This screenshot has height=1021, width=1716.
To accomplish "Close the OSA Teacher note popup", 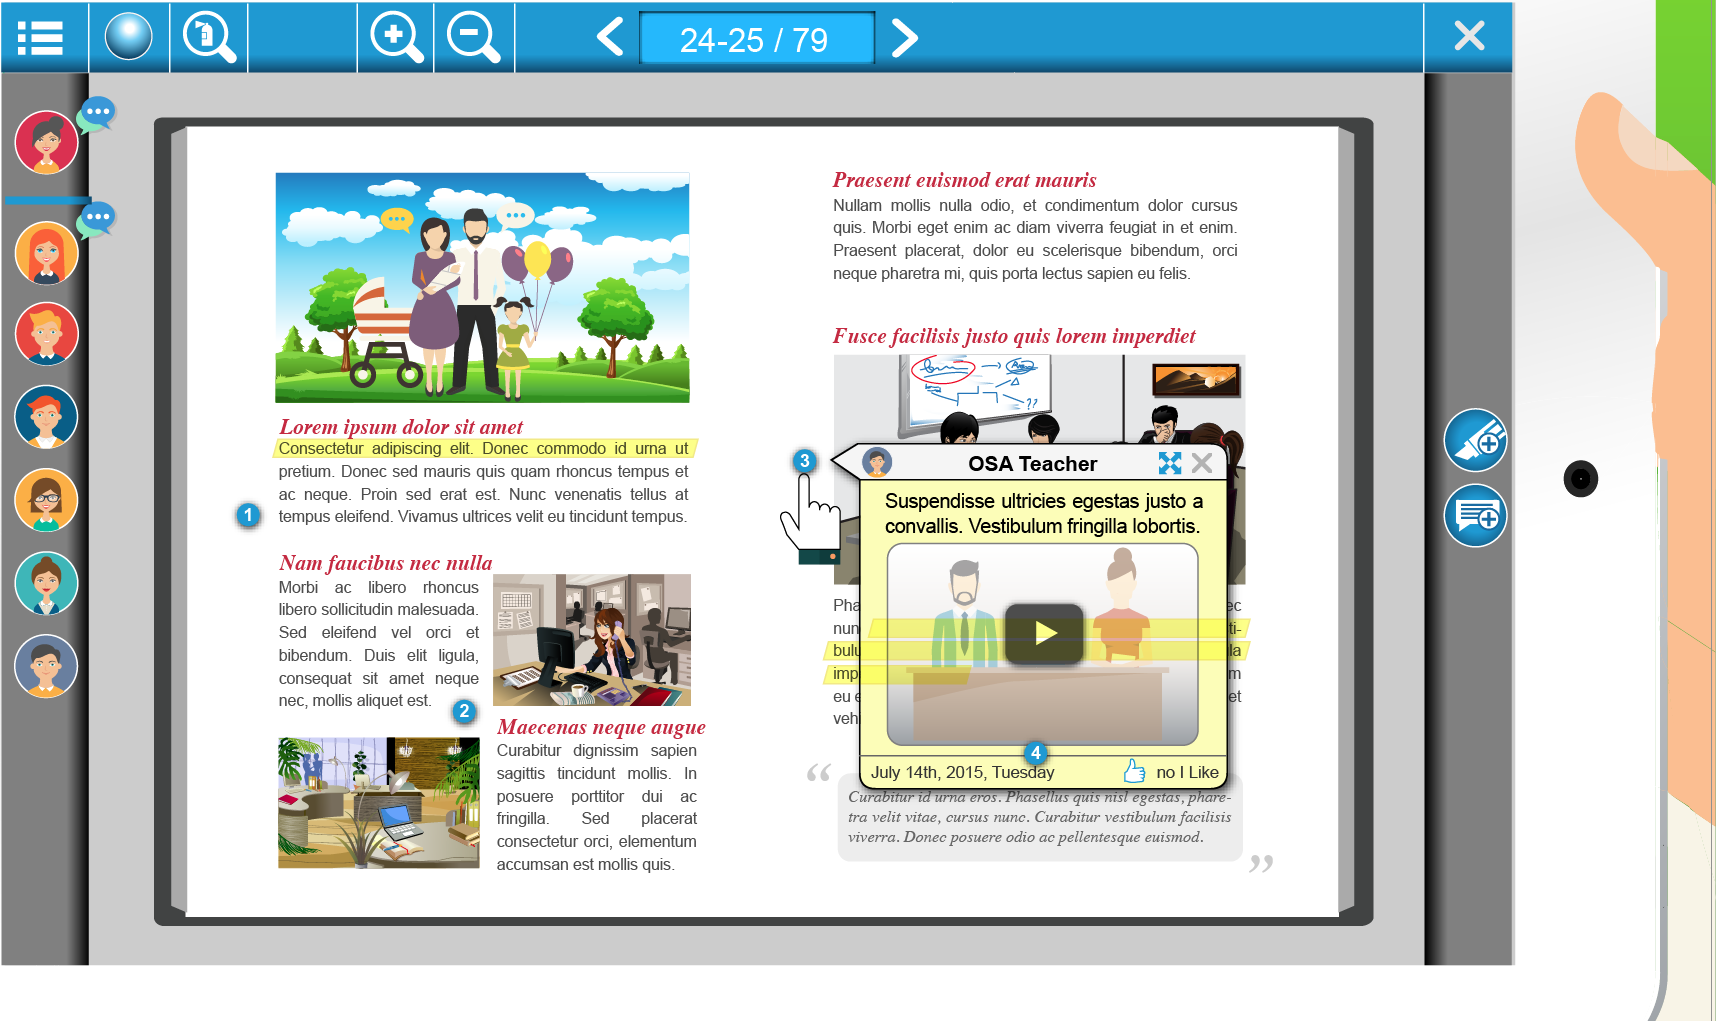I will (x=1202, y=463).
